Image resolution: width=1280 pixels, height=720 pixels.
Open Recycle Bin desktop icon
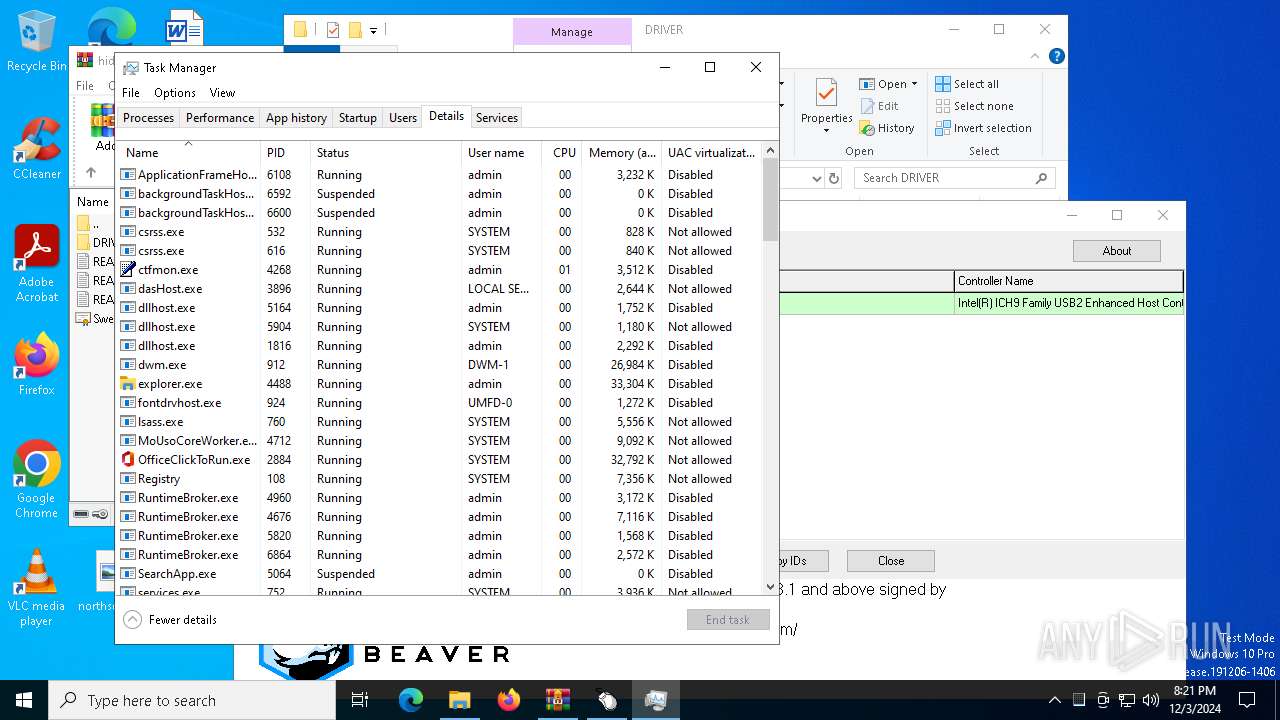(x=36, y=42)
